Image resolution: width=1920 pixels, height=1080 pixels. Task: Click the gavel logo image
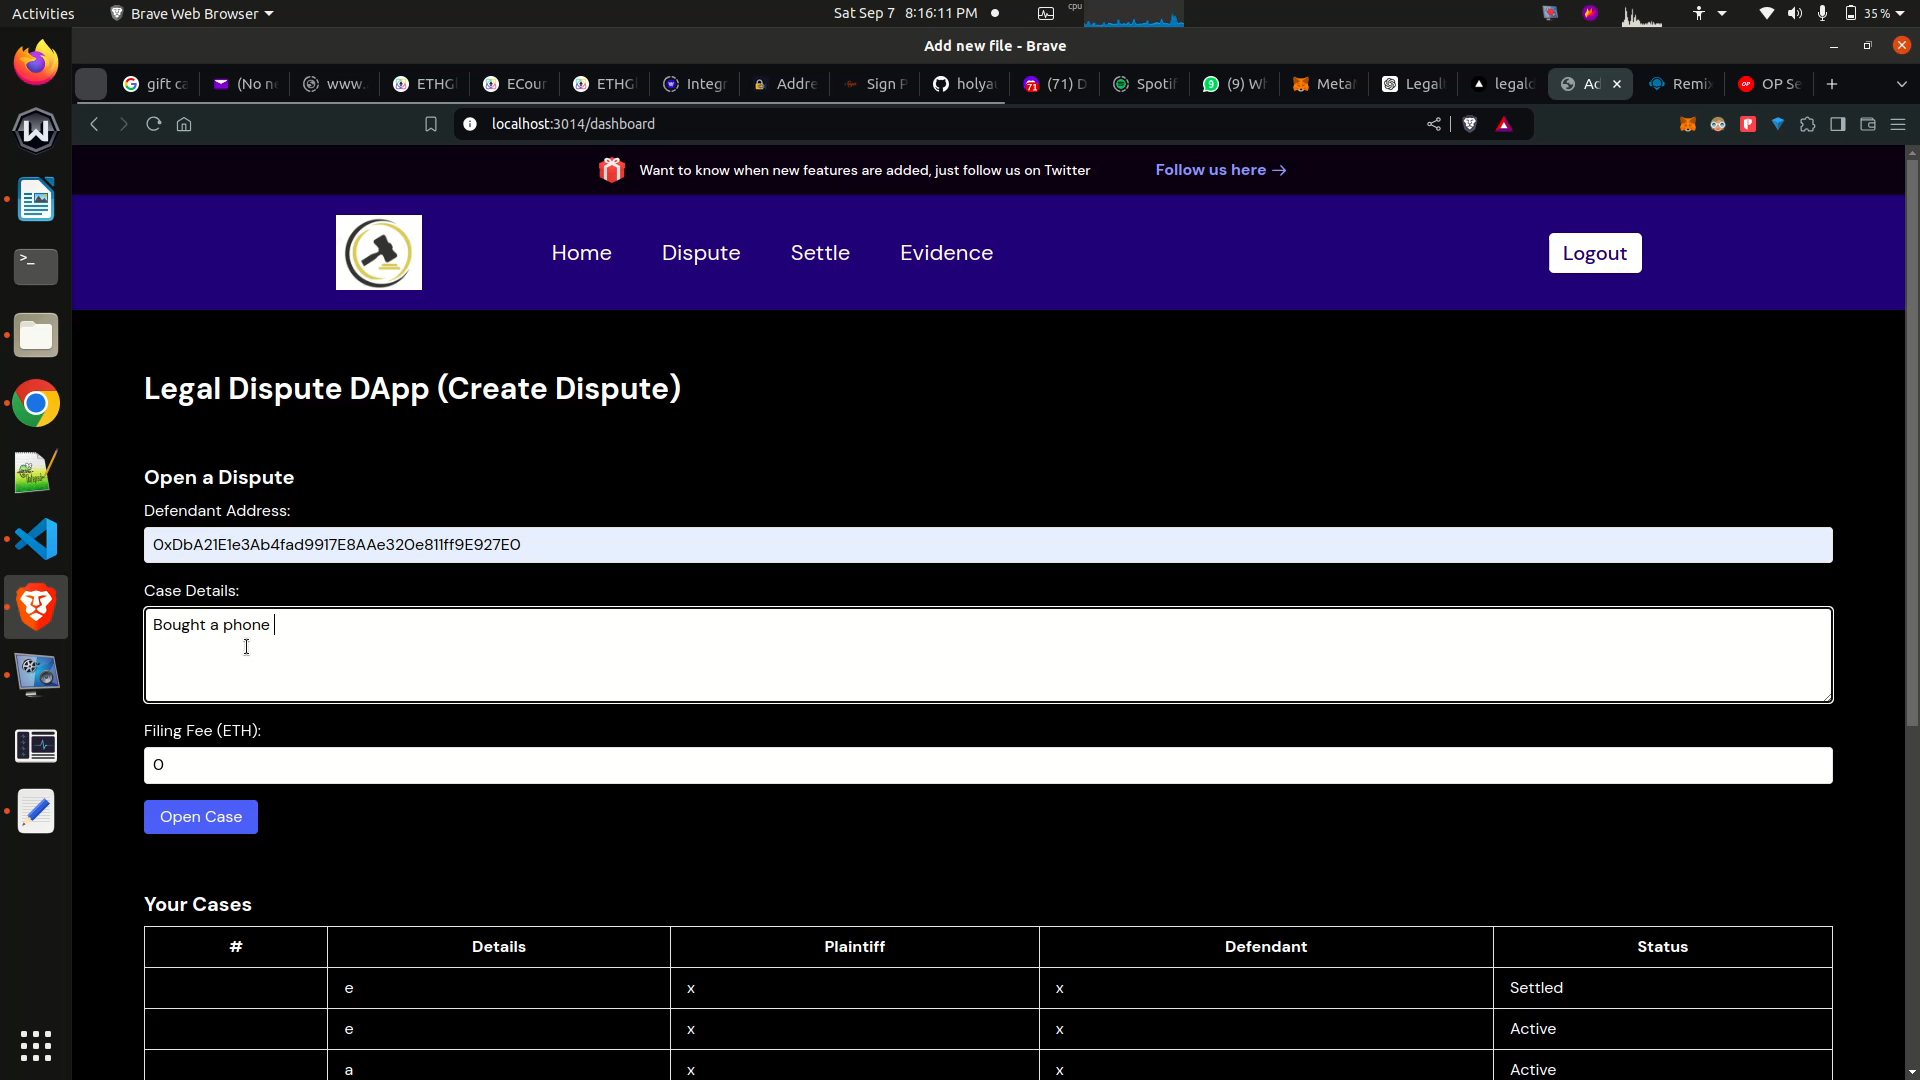point(379,253)
